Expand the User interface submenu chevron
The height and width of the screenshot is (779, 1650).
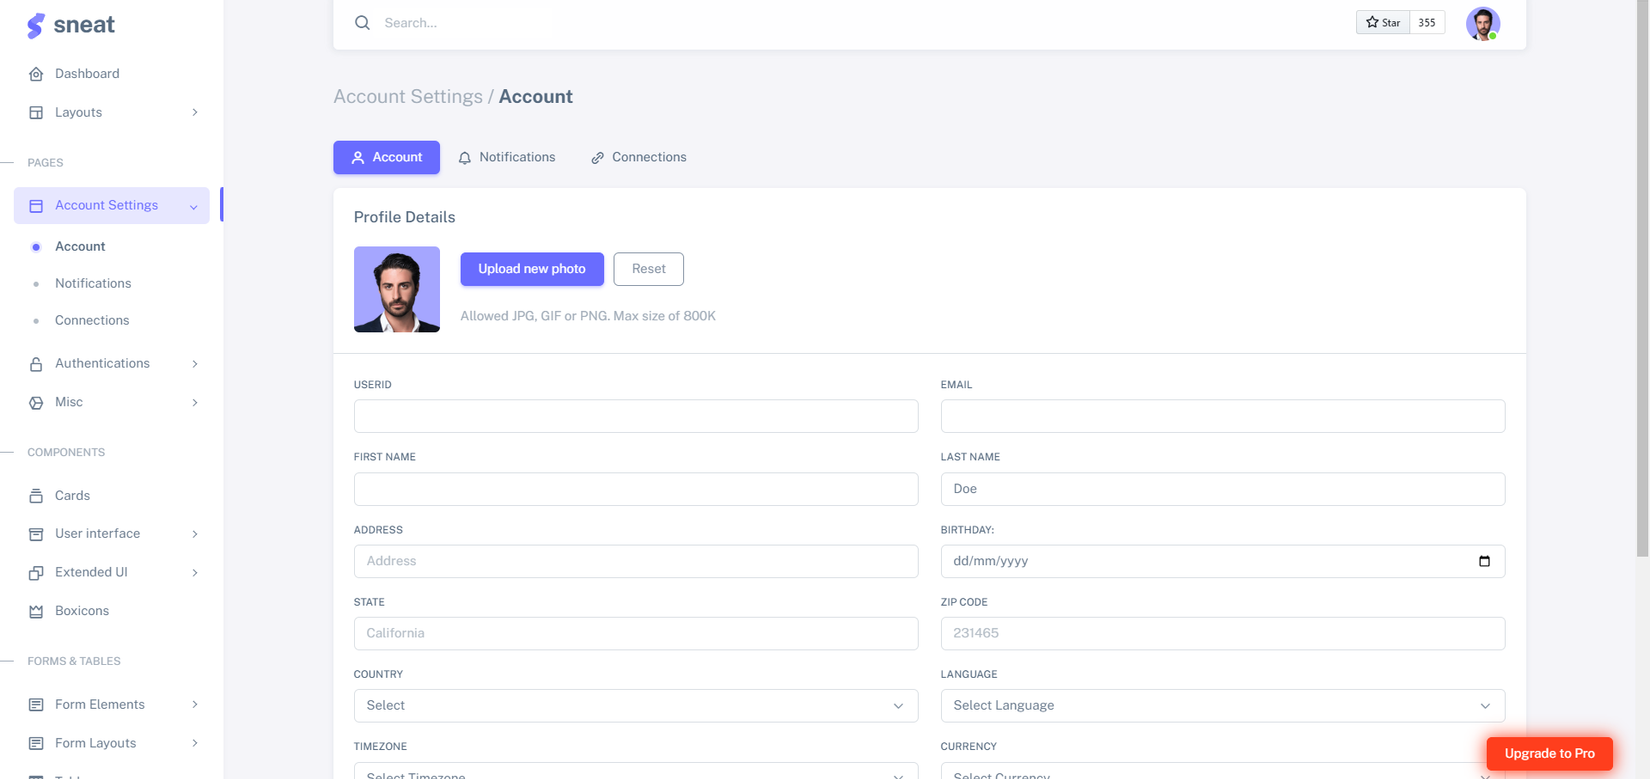pyautogui.click(x=195, y=534)
